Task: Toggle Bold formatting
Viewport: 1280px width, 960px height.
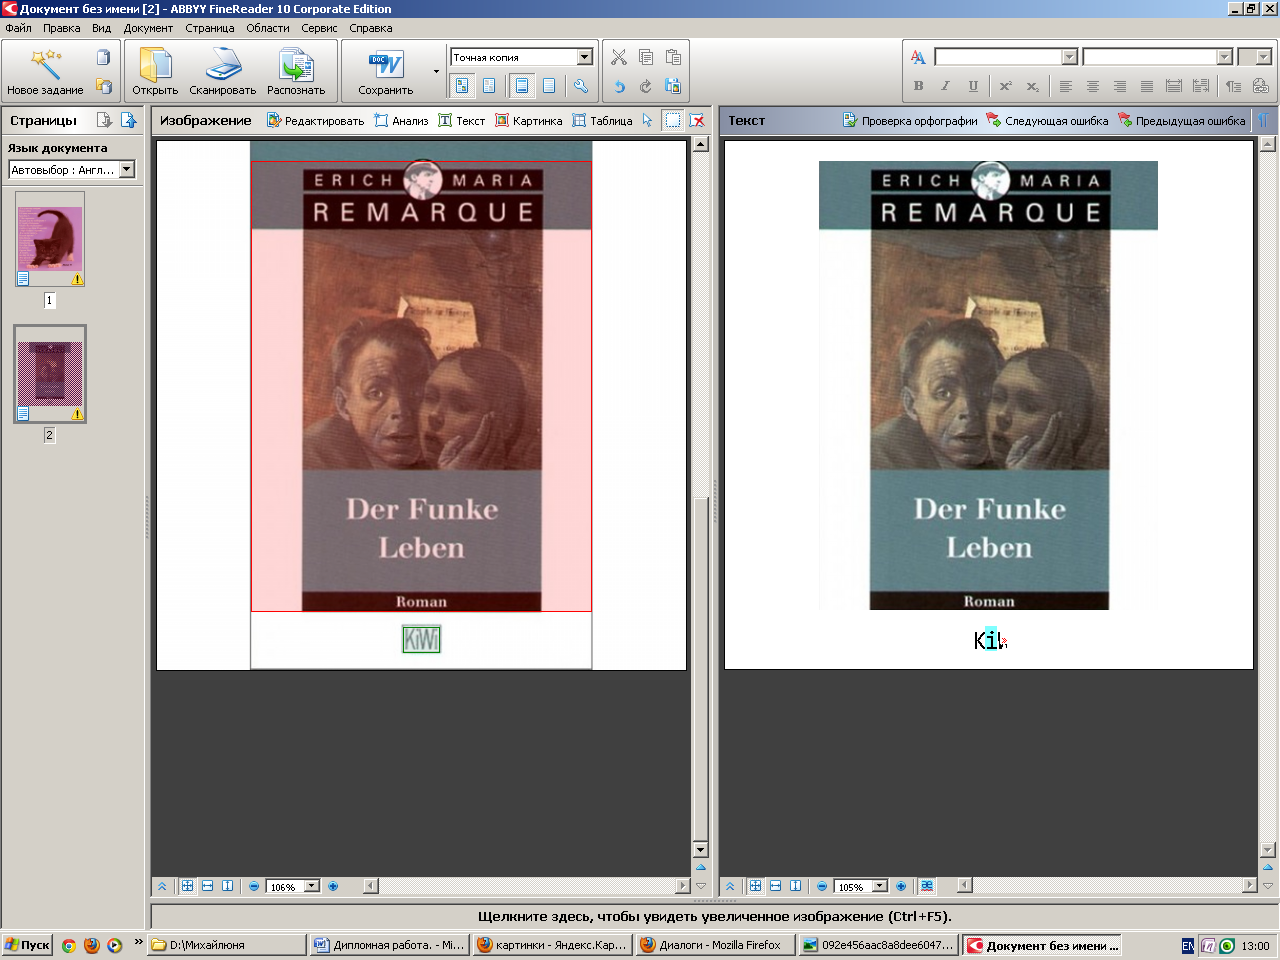Action: point(918,86)
